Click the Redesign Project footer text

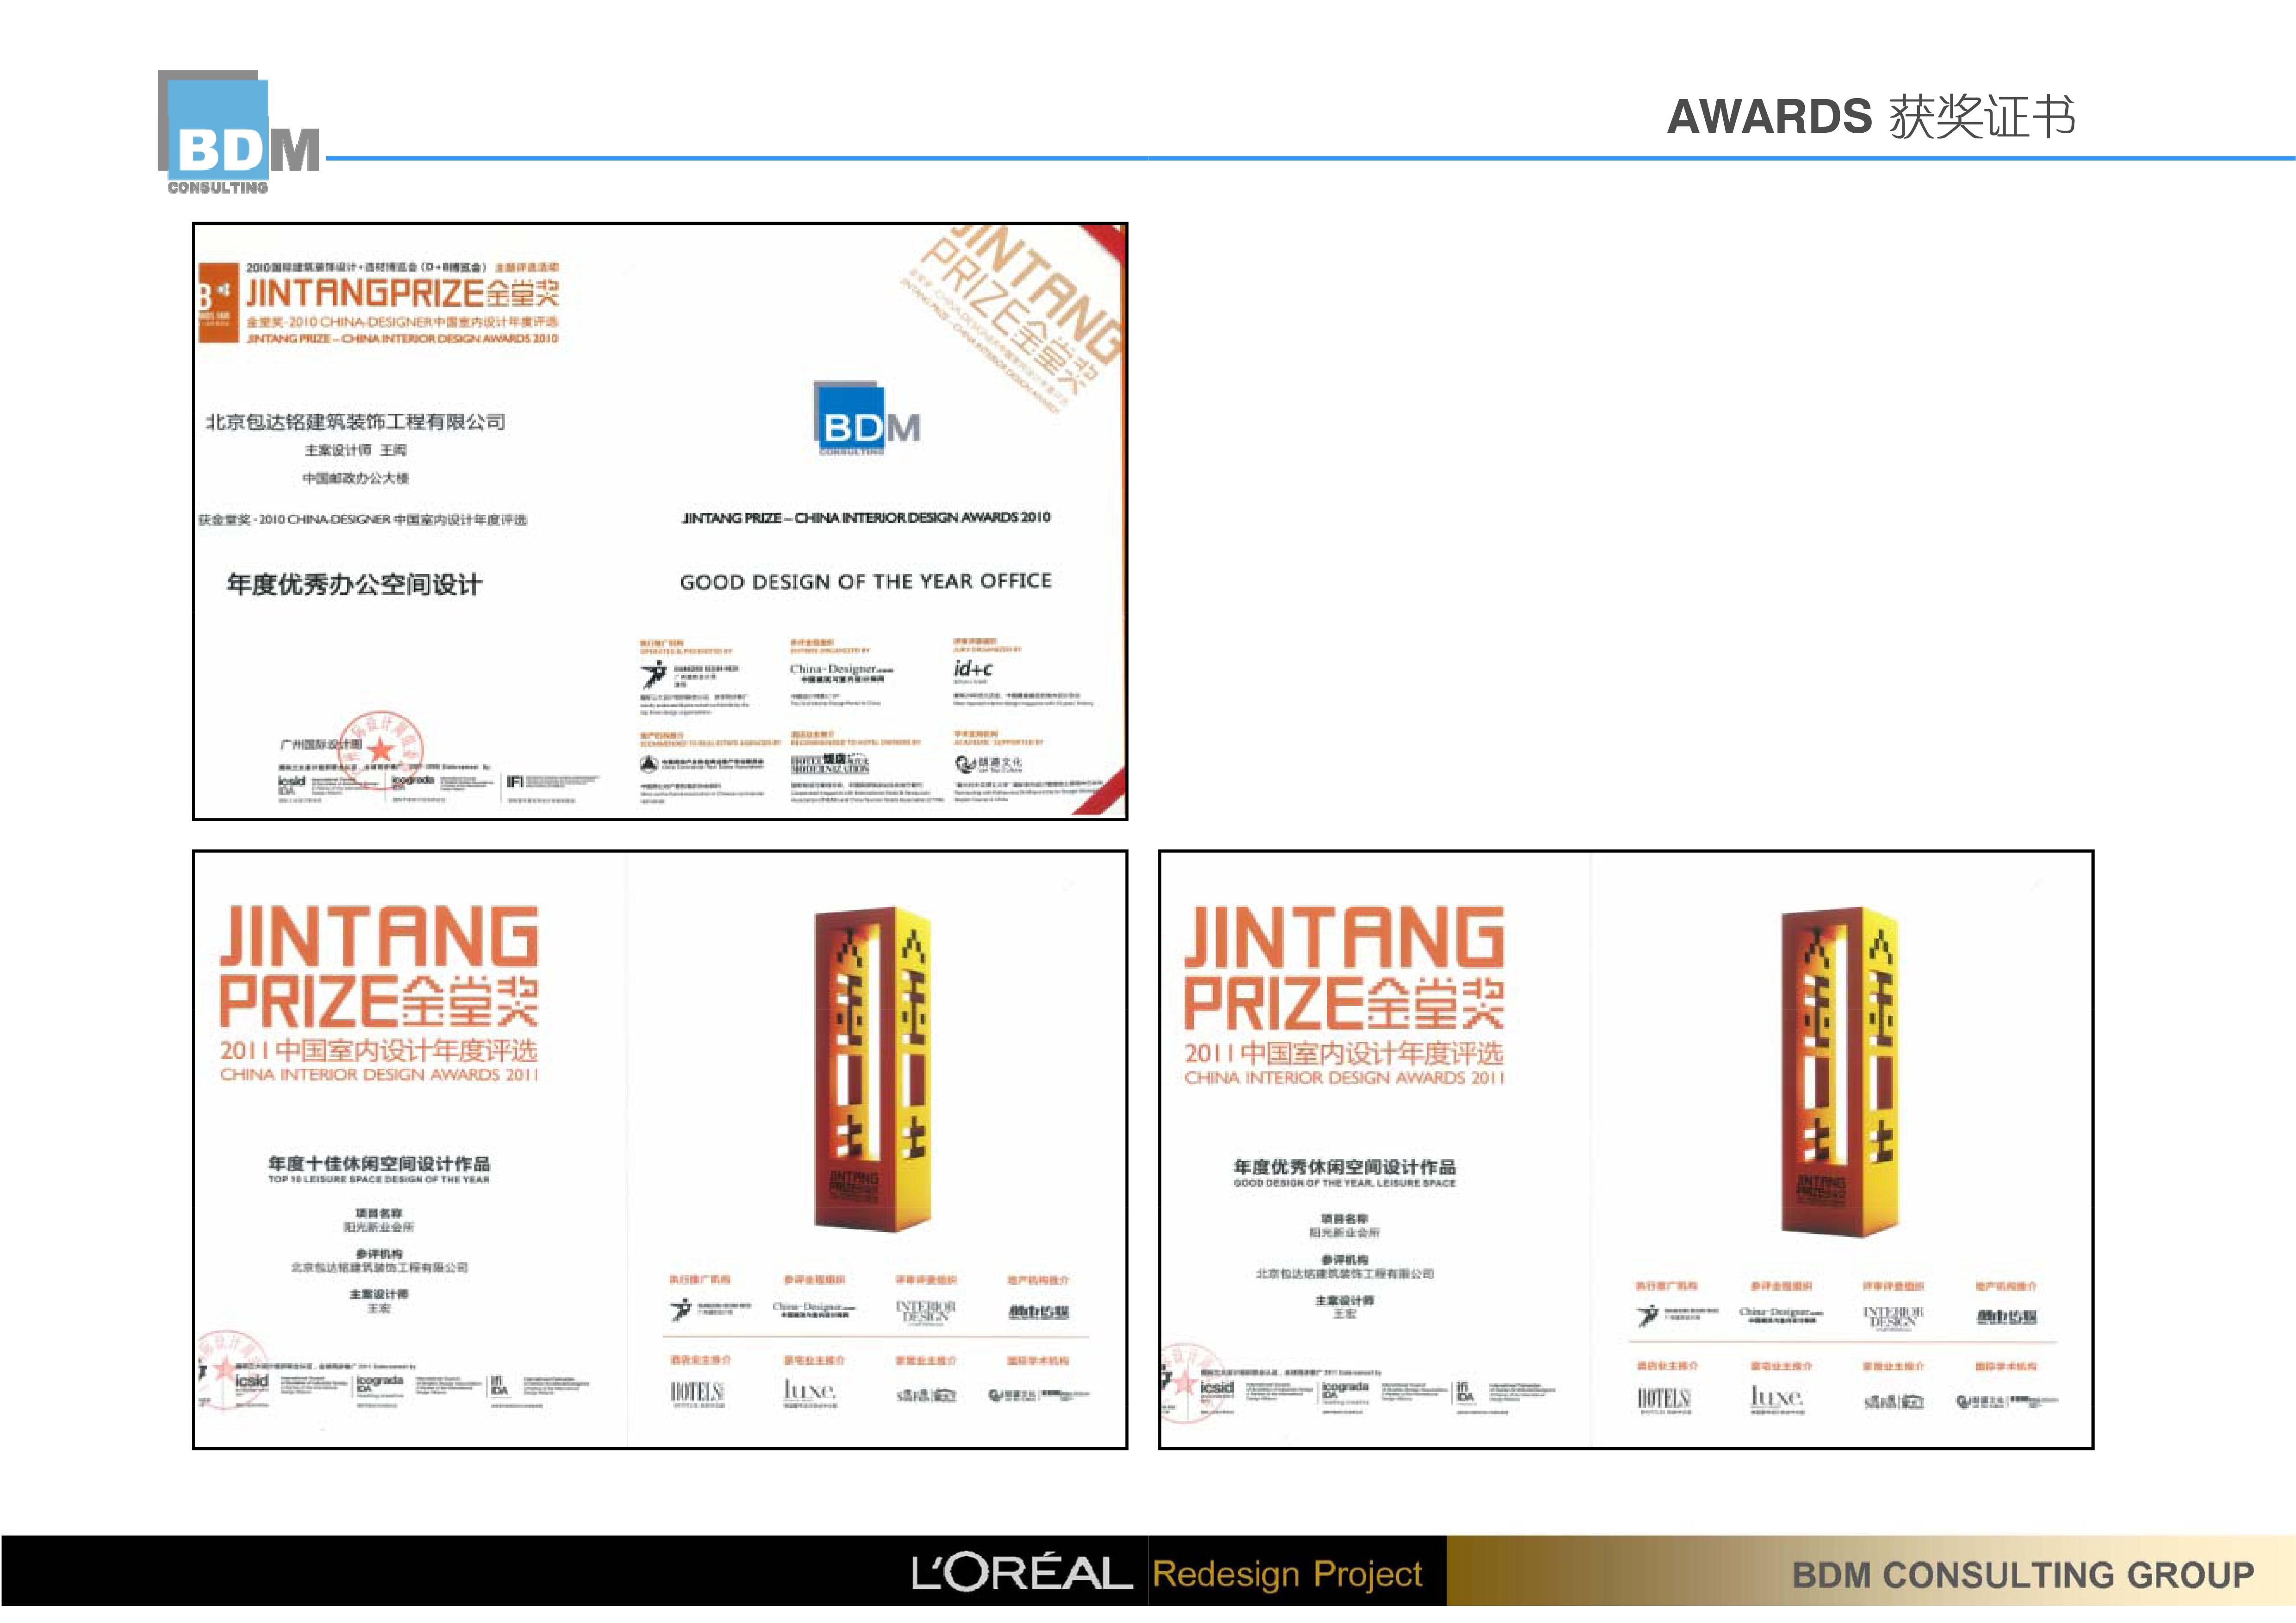(x=1287, y=1574)
